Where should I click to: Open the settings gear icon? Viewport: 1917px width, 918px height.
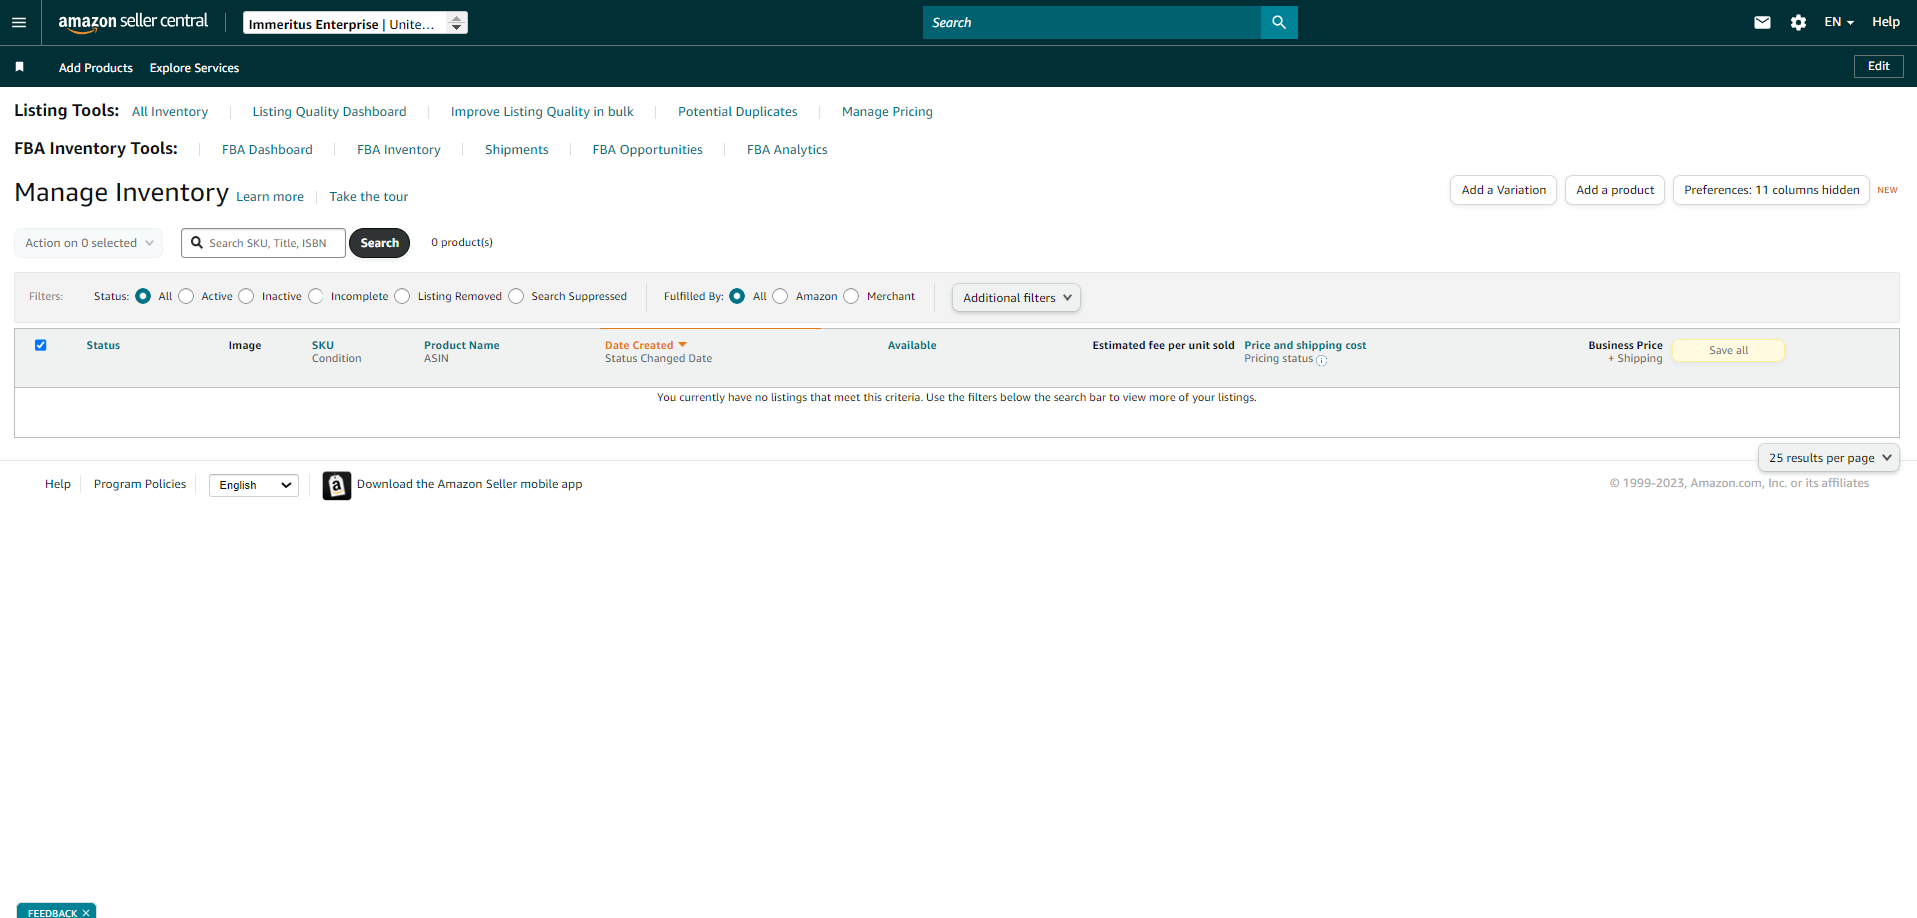1798,22
